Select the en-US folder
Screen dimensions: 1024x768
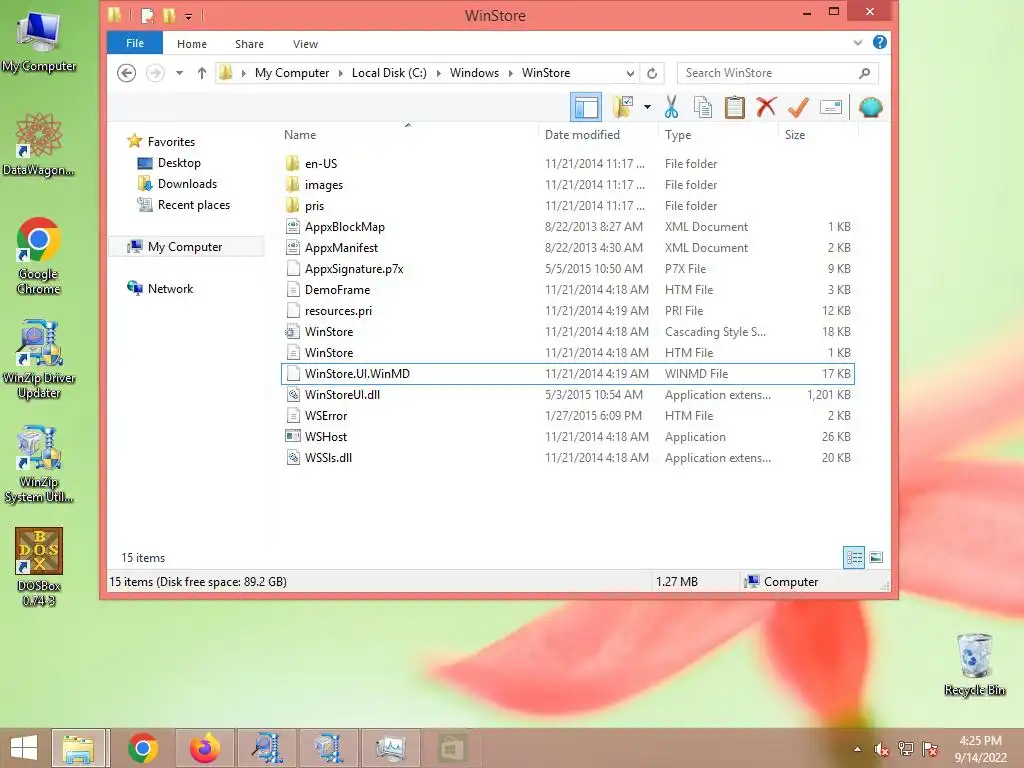568,163
